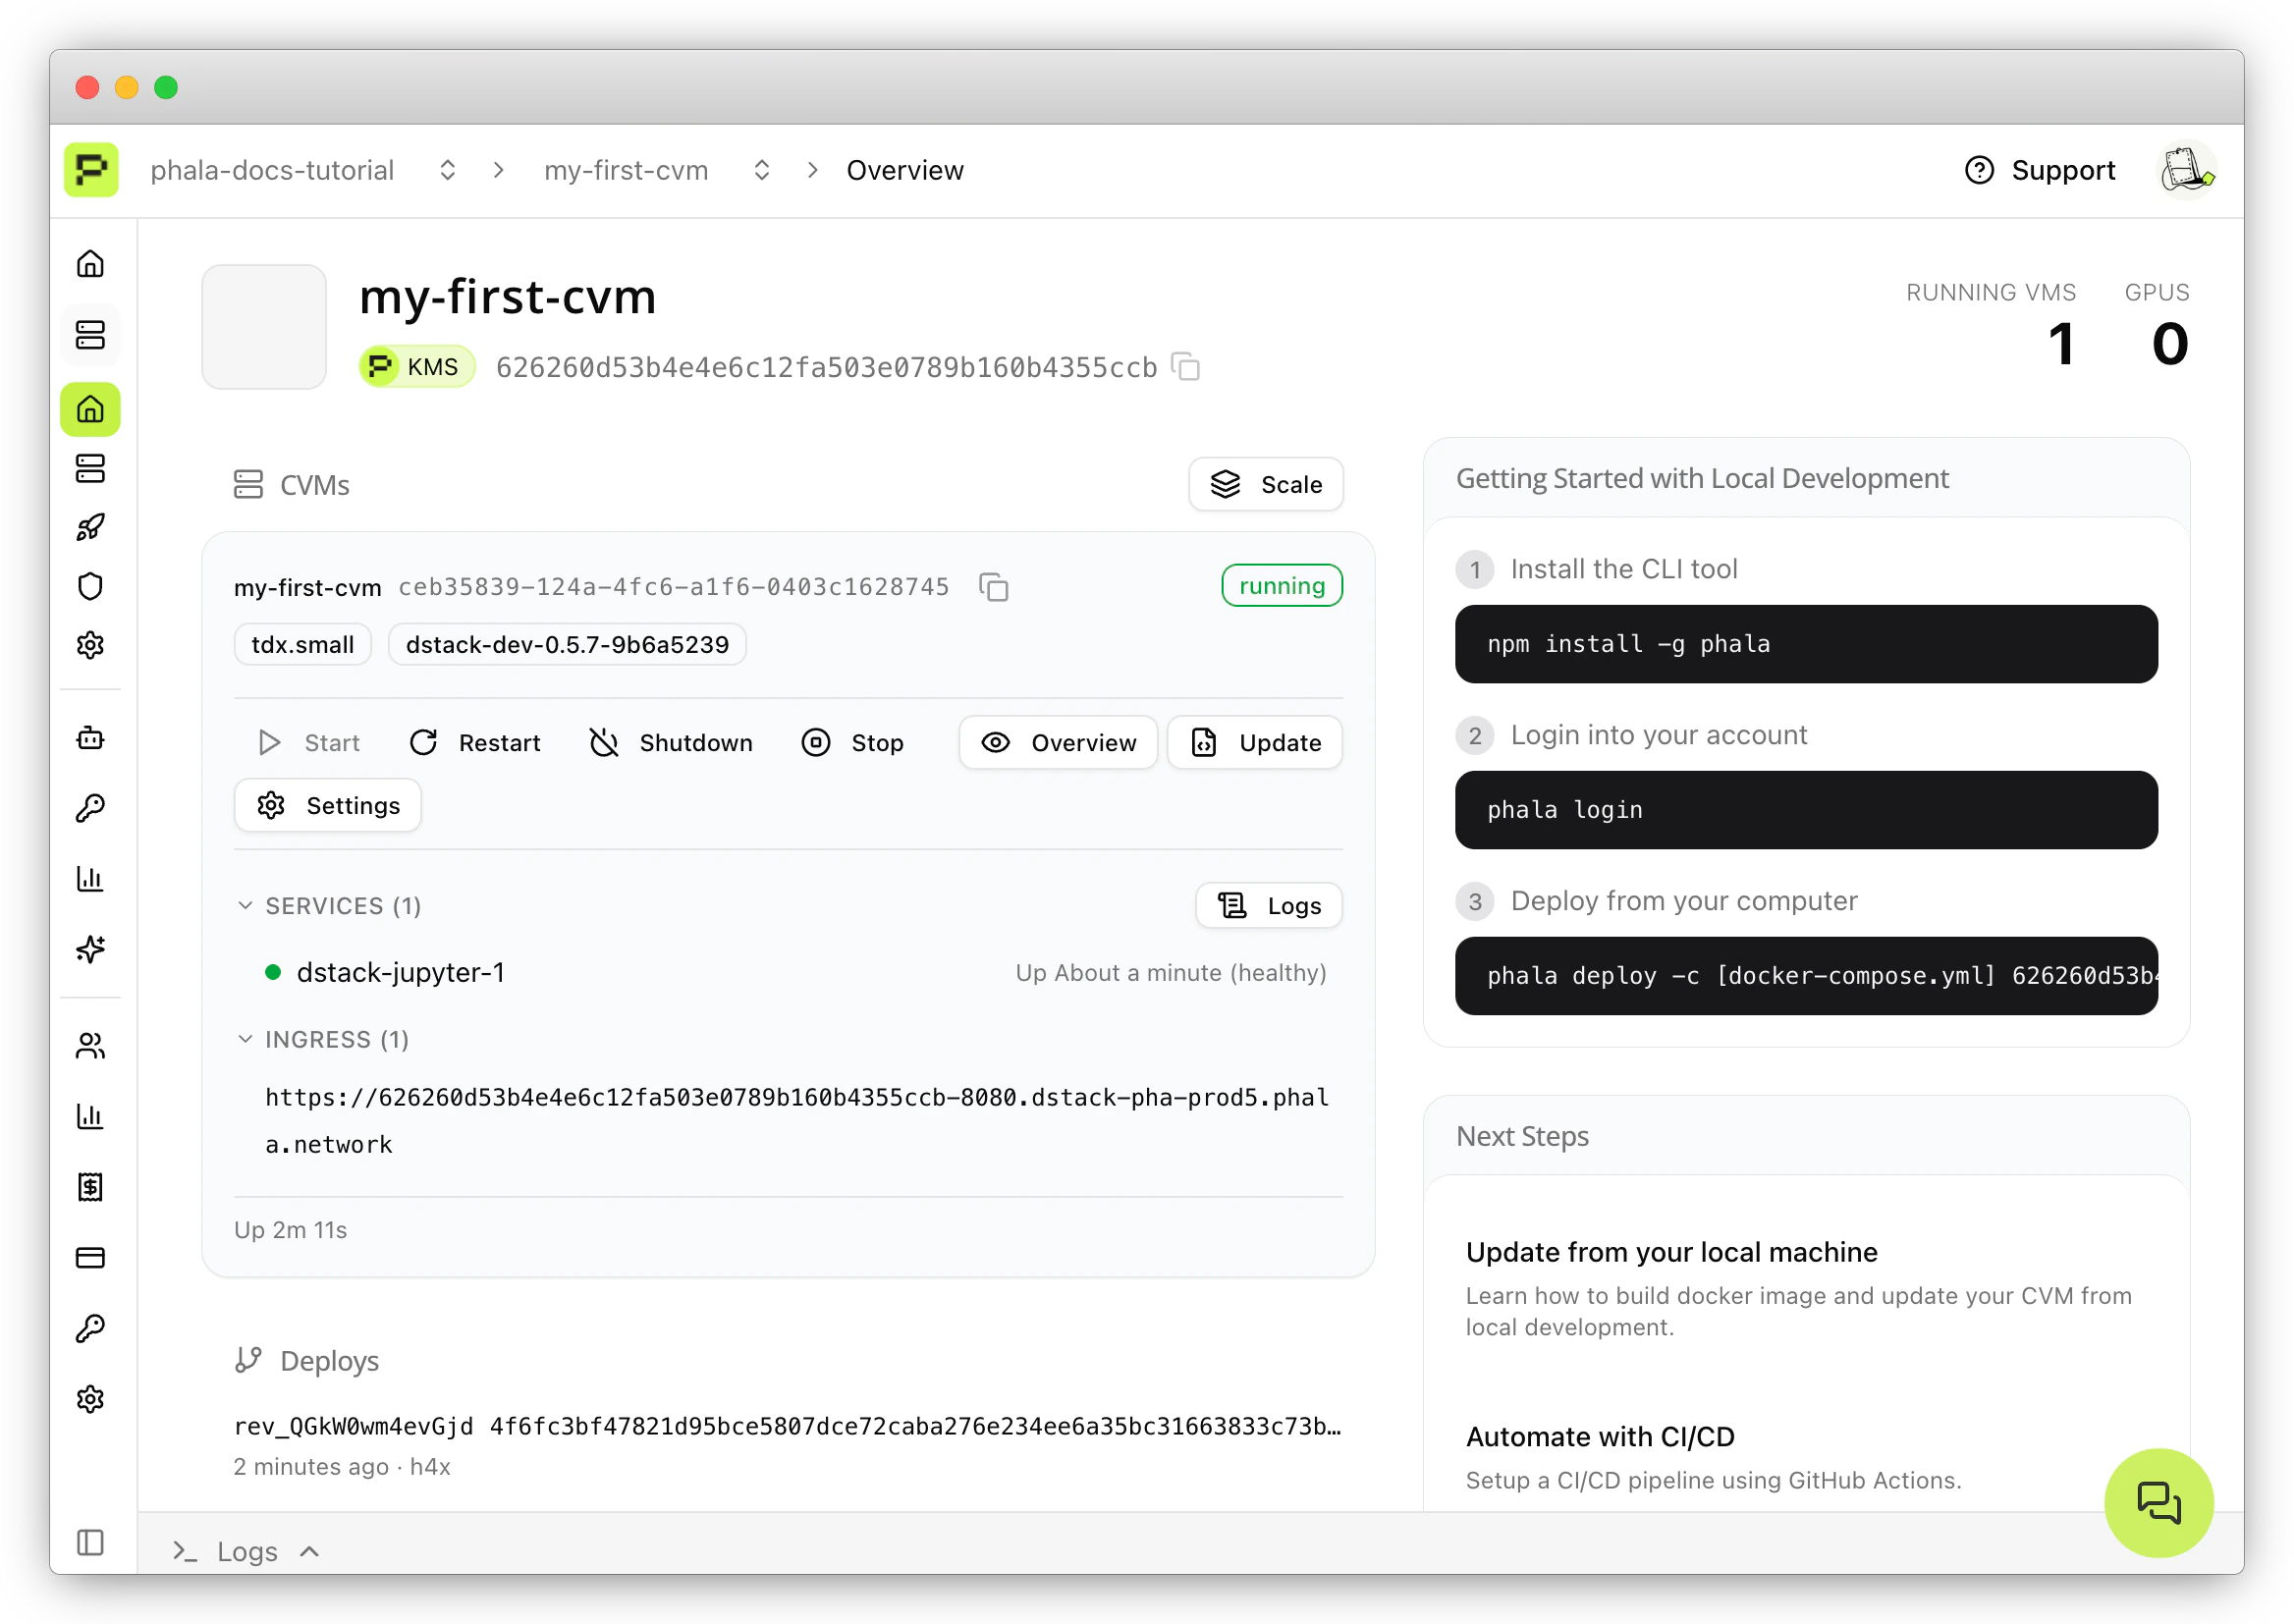Open the my-first-cvm app switcher
This screenshot has width=2294, height=1624.
click(x=761, y=170)
